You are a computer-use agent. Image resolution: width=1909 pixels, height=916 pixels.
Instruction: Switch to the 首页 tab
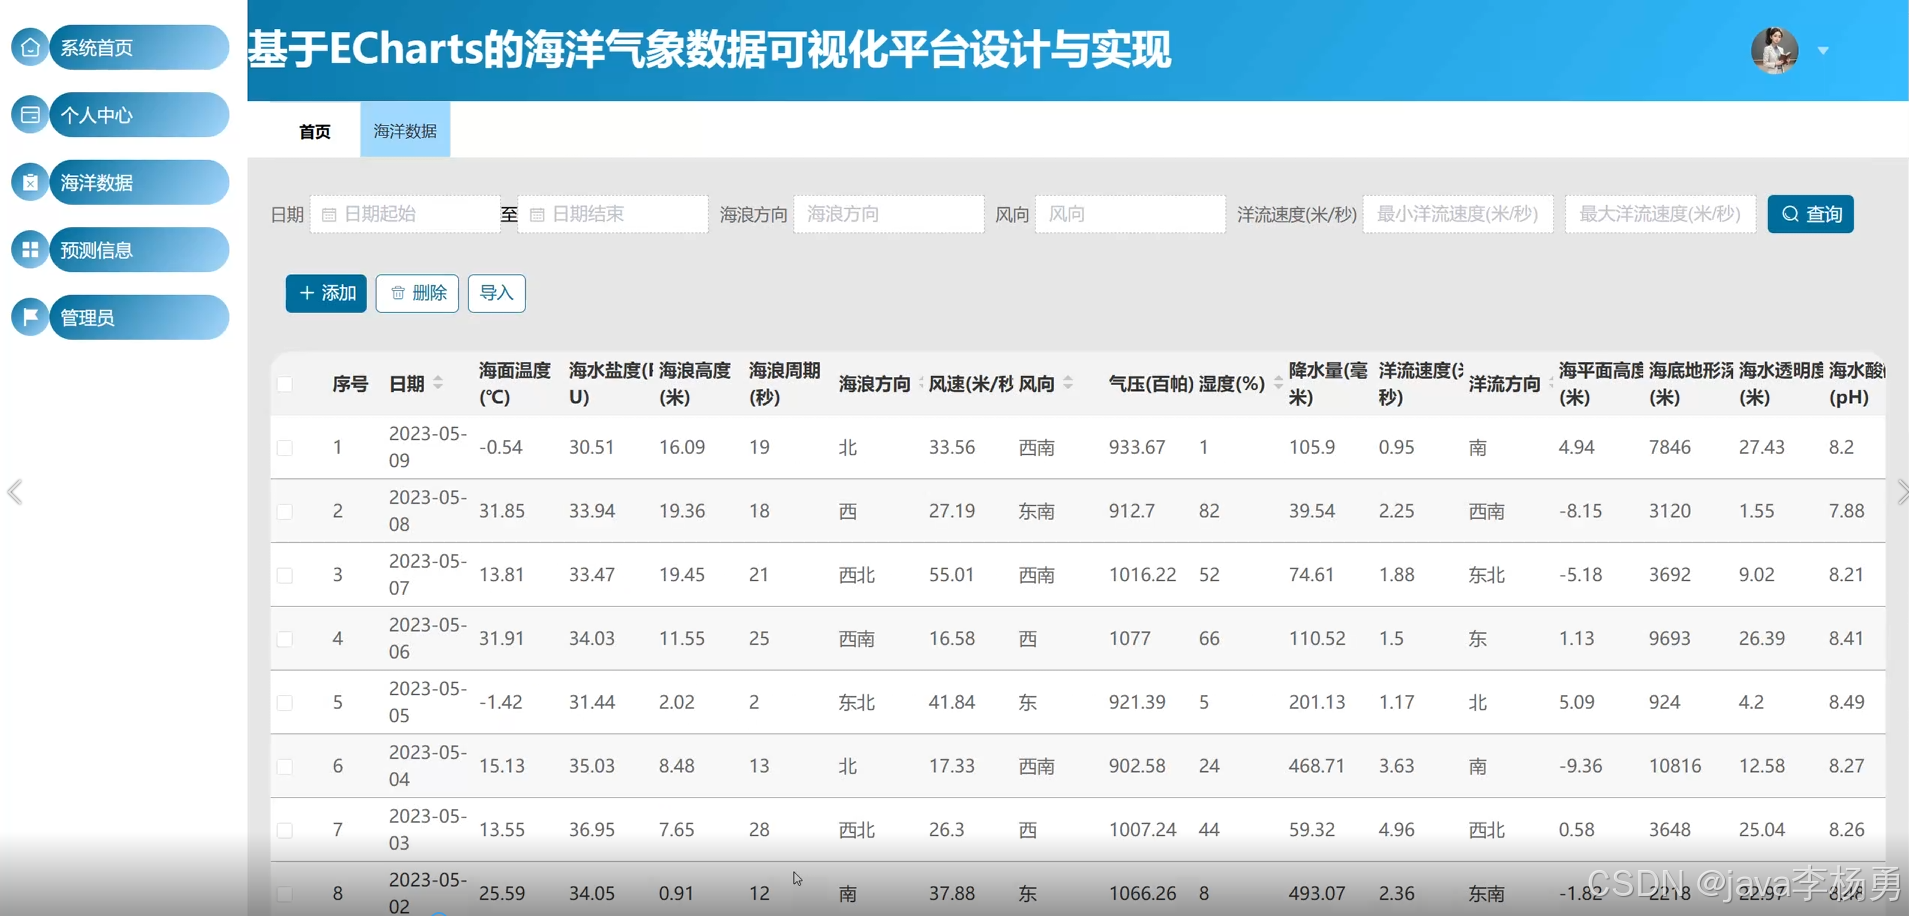[315, 131]
